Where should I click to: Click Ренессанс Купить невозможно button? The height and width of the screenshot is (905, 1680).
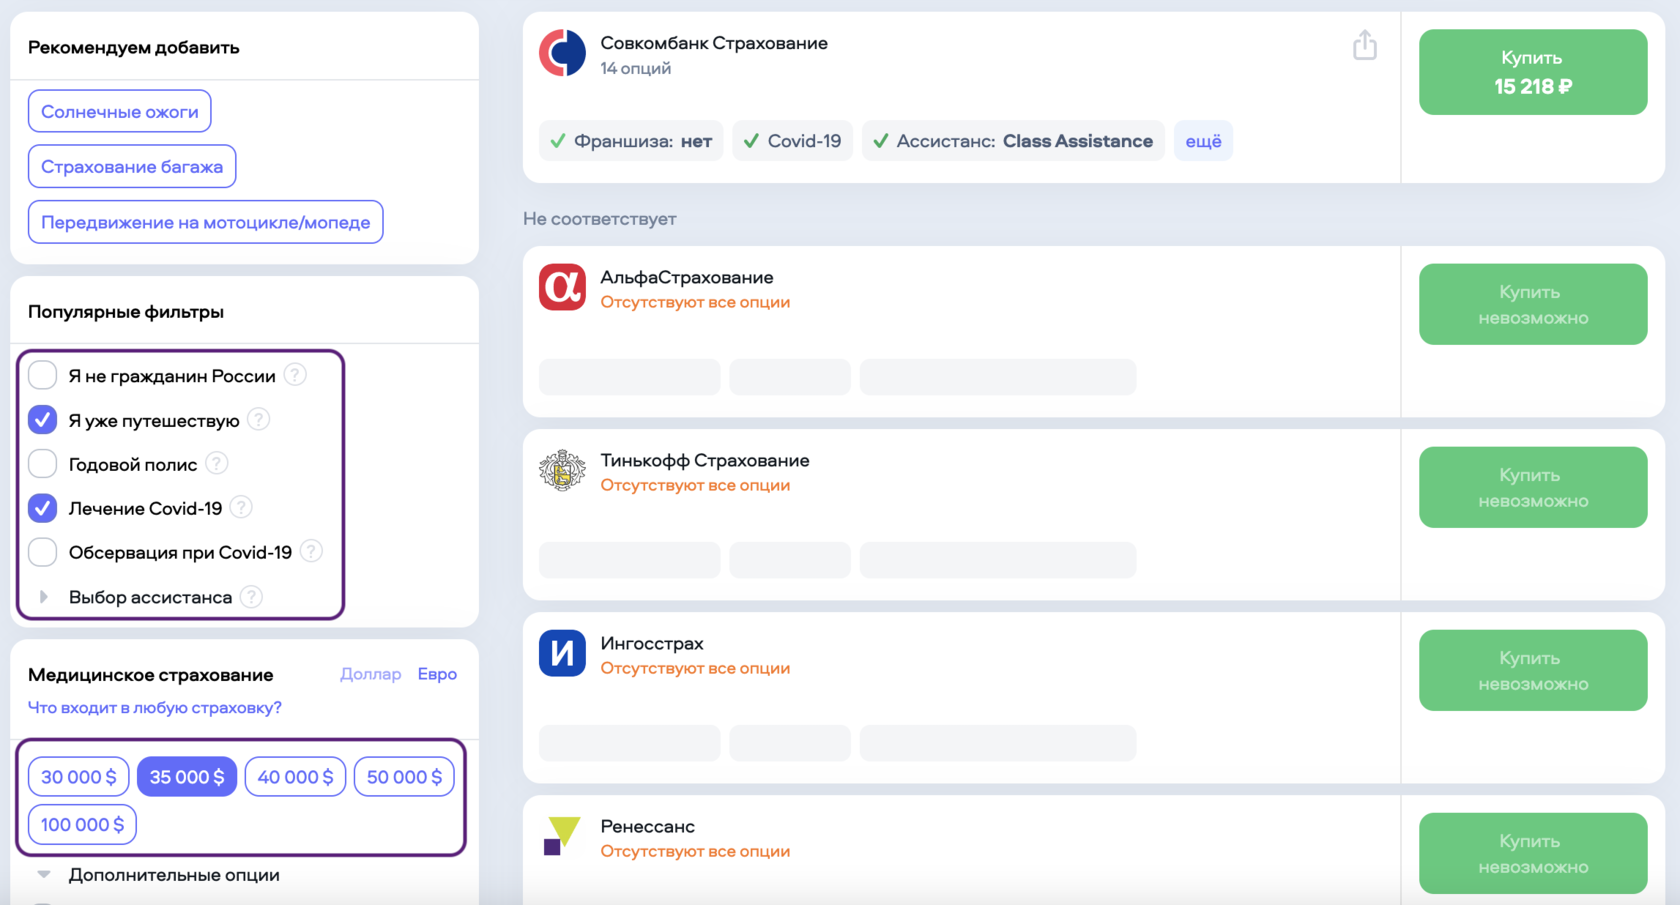pyautogui.click(x=1533, y=853)
